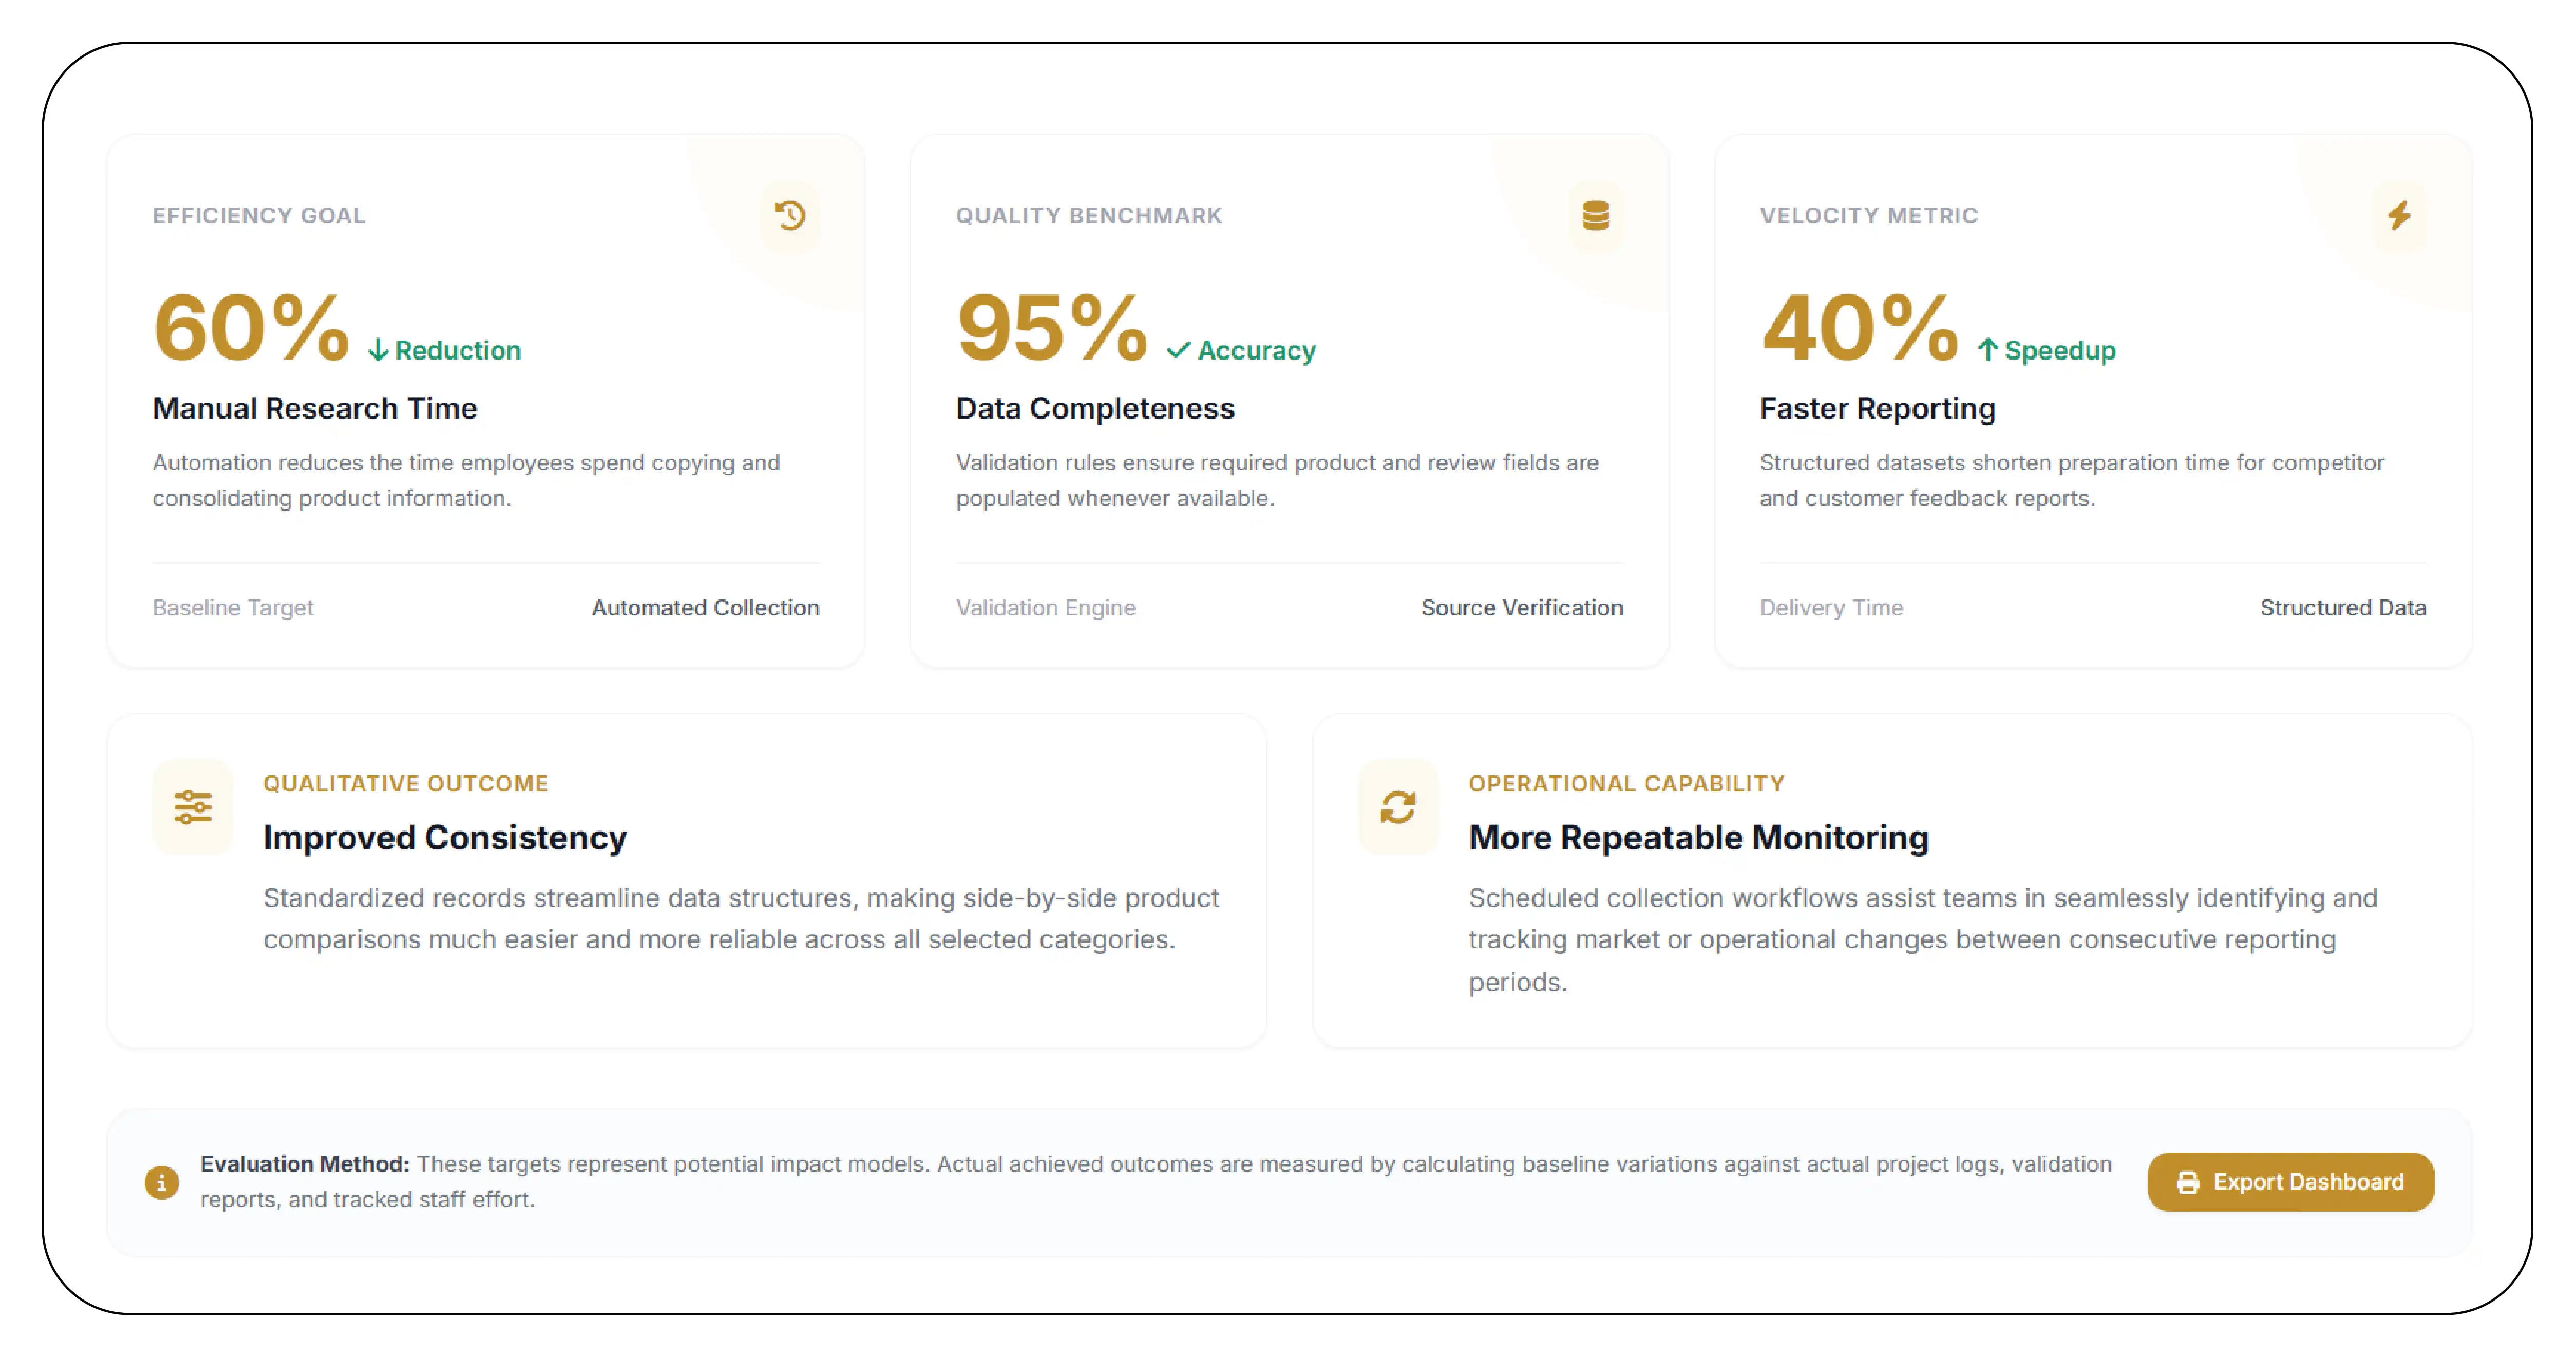The height and width of the screenshot is (1357, 2576).
Task: Click the info icon next to Evaluation Method
Action: (161, 1182)
